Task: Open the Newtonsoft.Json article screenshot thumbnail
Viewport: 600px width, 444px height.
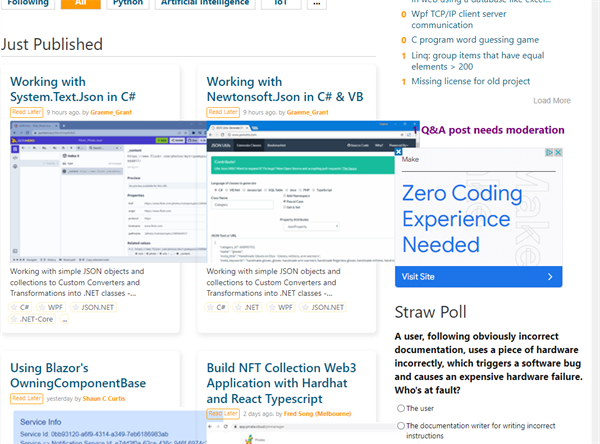Action: click(301, 192)
